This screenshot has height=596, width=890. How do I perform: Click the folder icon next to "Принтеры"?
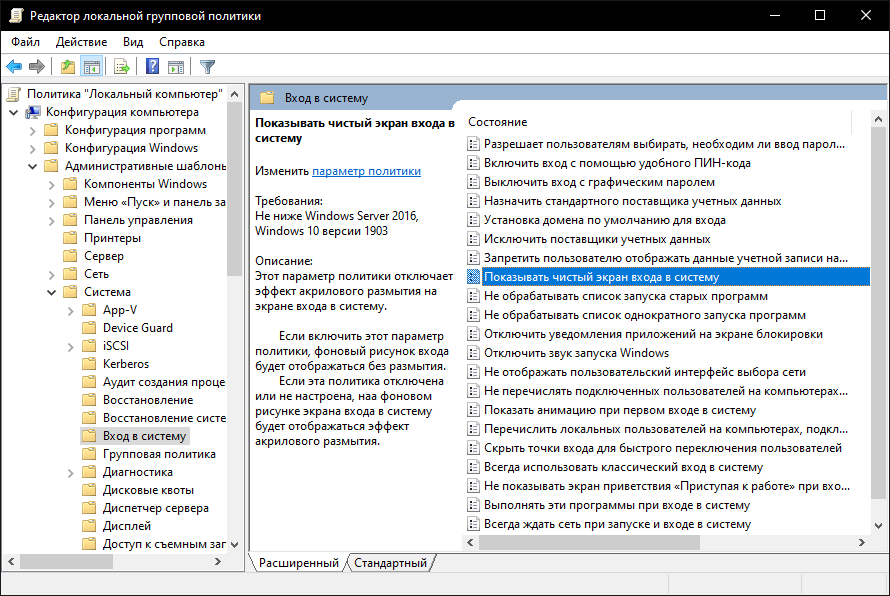pyautogui.click(x=70, y=238)
